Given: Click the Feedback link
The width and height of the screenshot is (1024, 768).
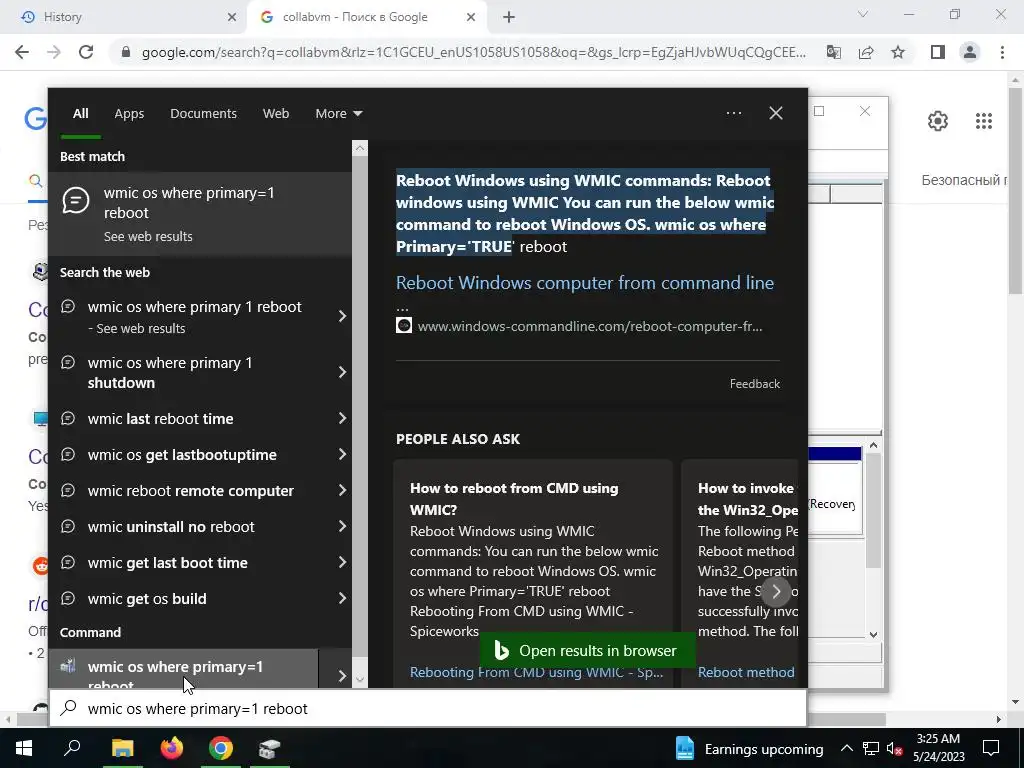Looking at the screenshot, I should 754,384.
